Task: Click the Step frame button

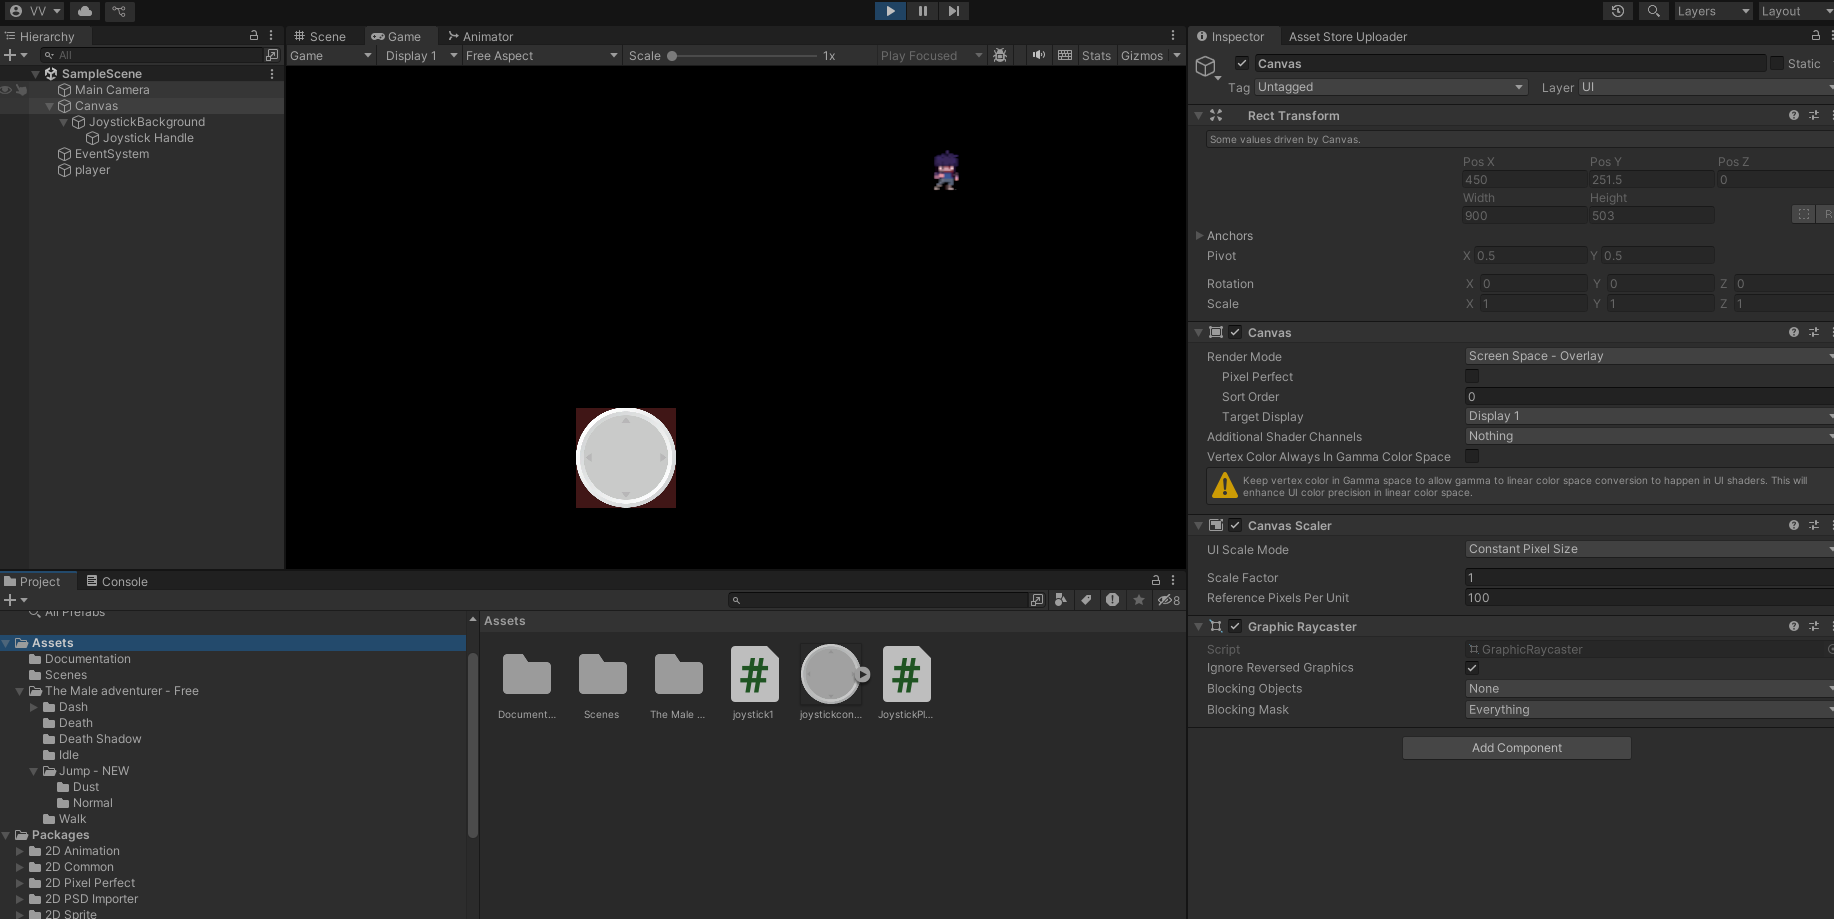Action: tap(954, 11)
